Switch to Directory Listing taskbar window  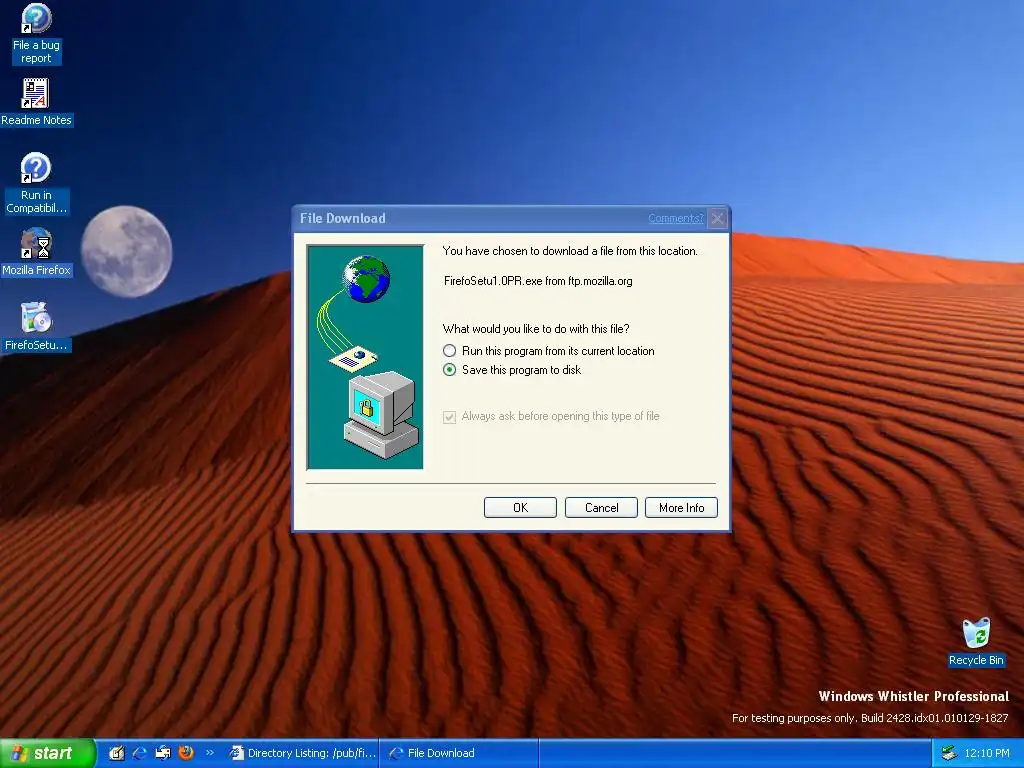click(302, 753)
